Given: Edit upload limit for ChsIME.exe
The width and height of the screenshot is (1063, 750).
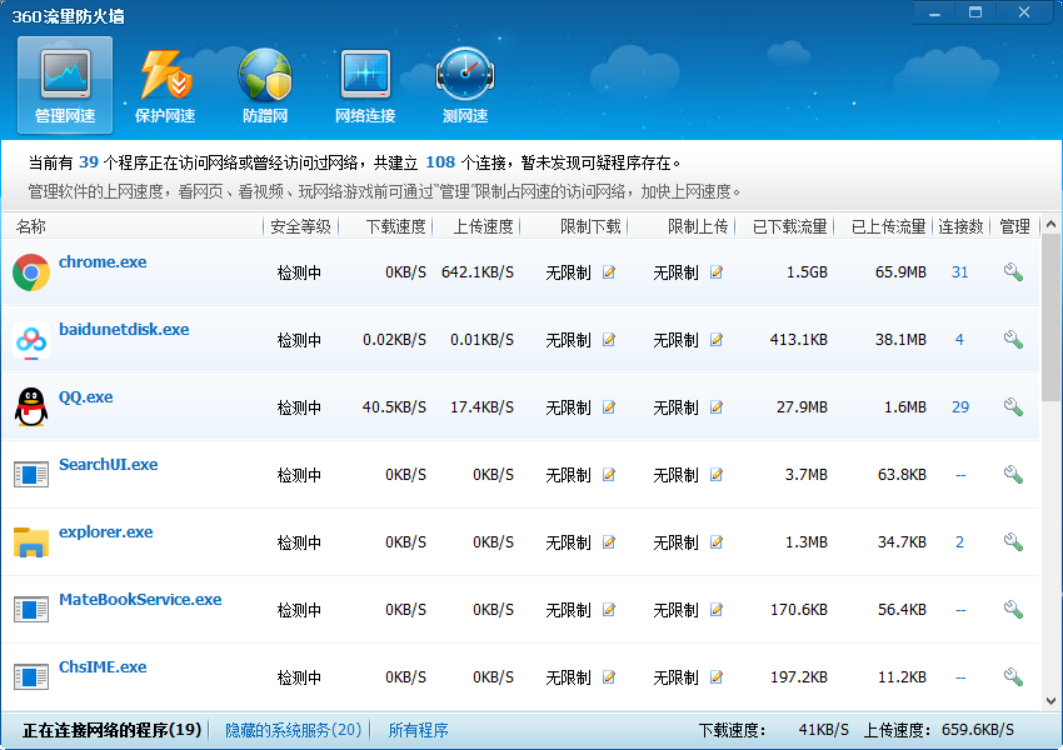Looking at the screenshot, I should 716,677.
